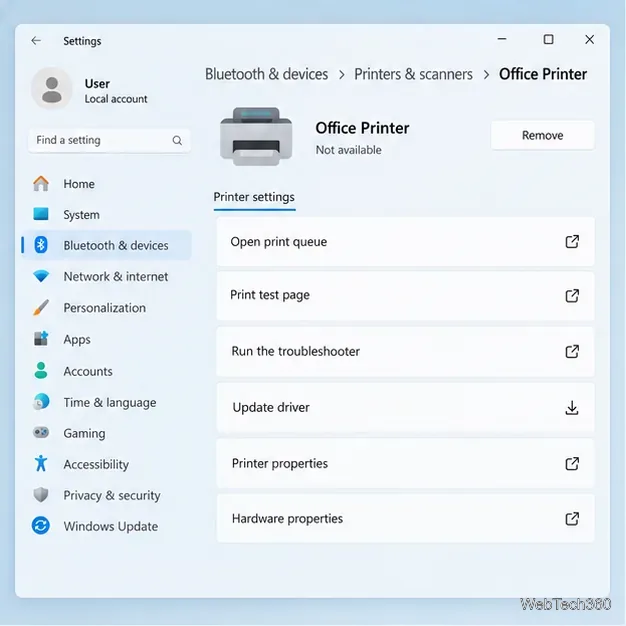This screenshot has width=626, height=626.
Task: Click the Office Printer breadcrumb title
Action: pos(543,74)
